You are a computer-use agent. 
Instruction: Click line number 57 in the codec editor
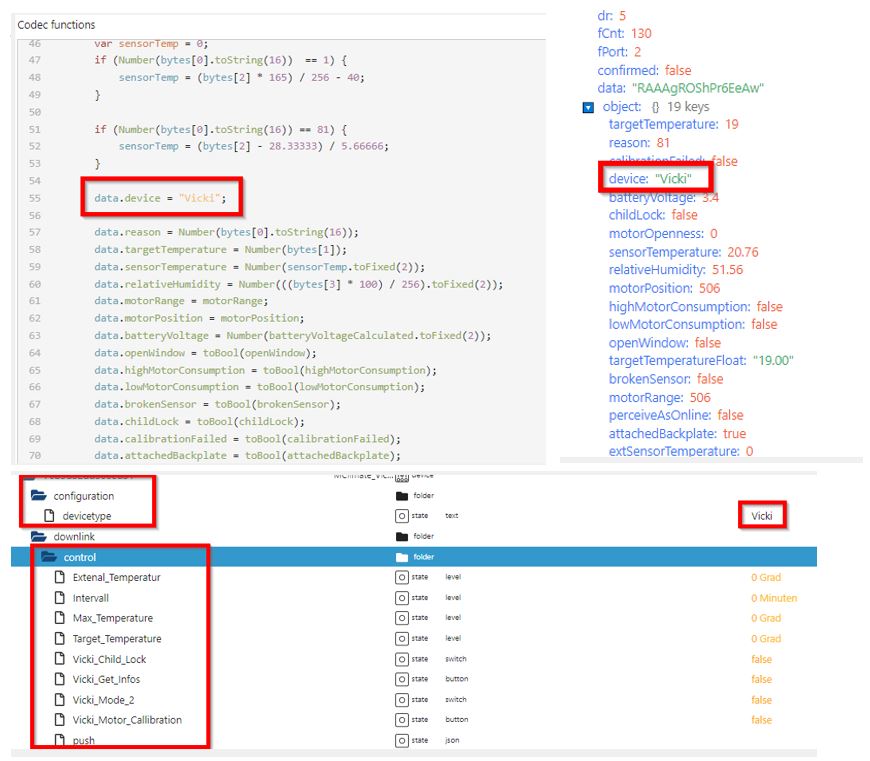34,232
